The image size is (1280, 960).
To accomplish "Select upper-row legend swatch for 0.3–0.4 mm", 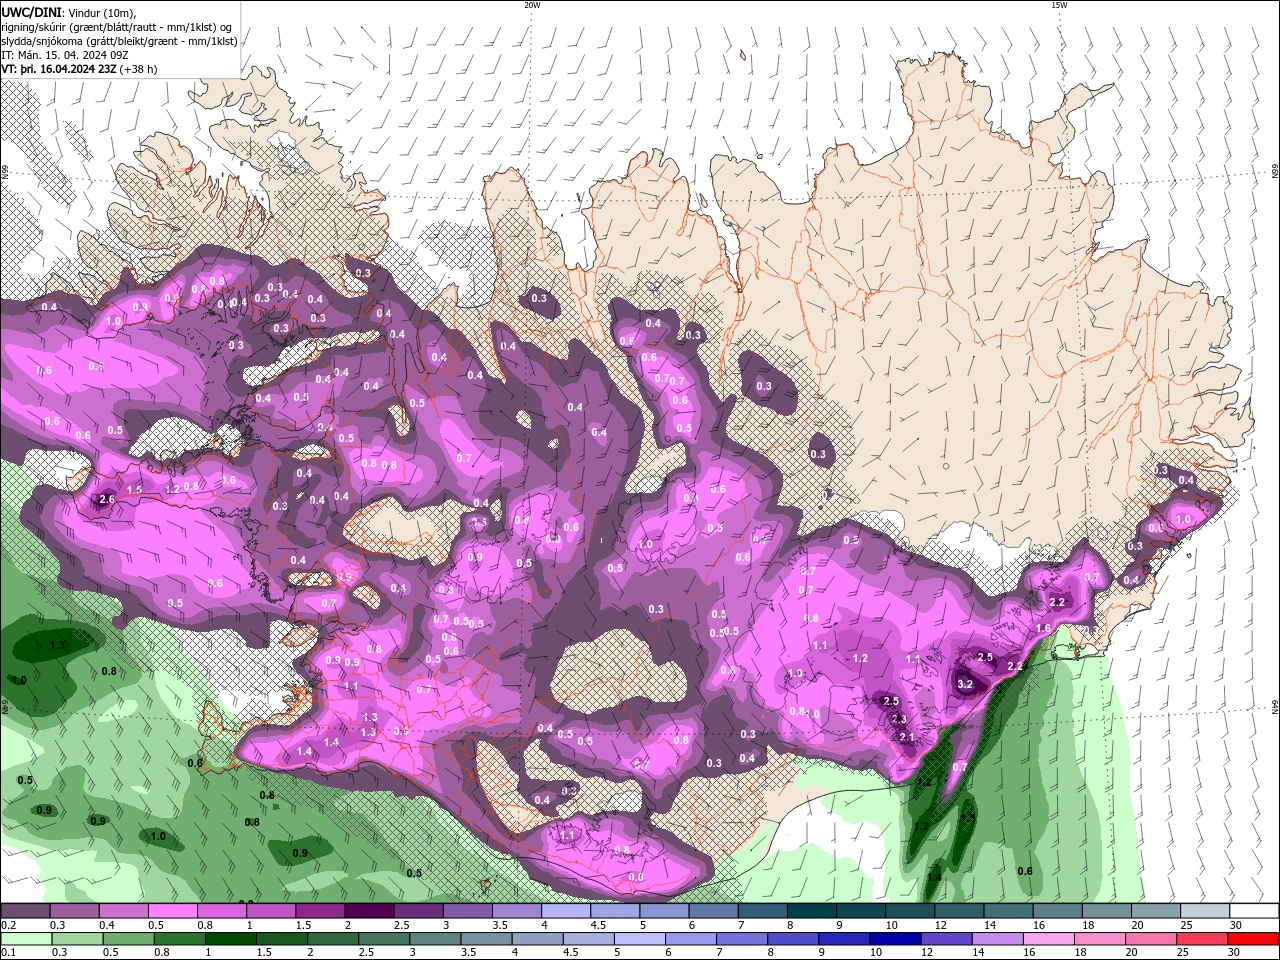I will (x=74, y=911).
